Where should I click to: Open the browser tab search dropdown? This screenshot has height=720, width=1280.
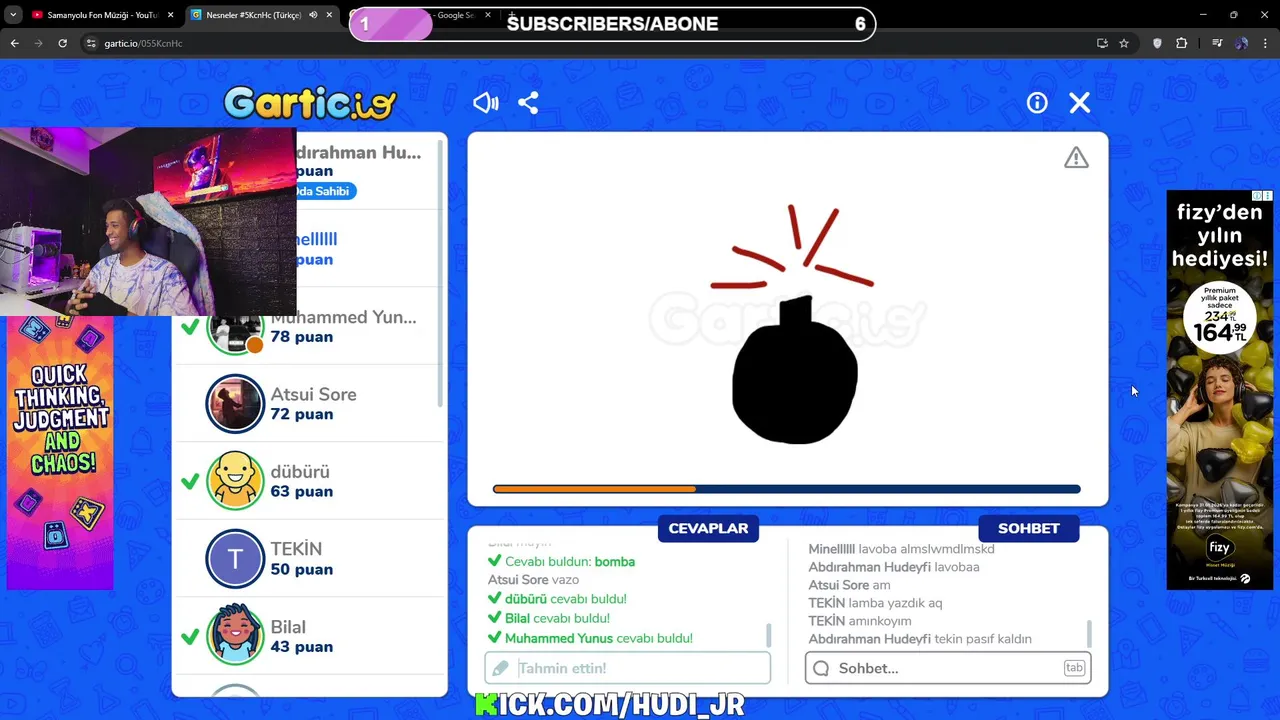[14, 15]
